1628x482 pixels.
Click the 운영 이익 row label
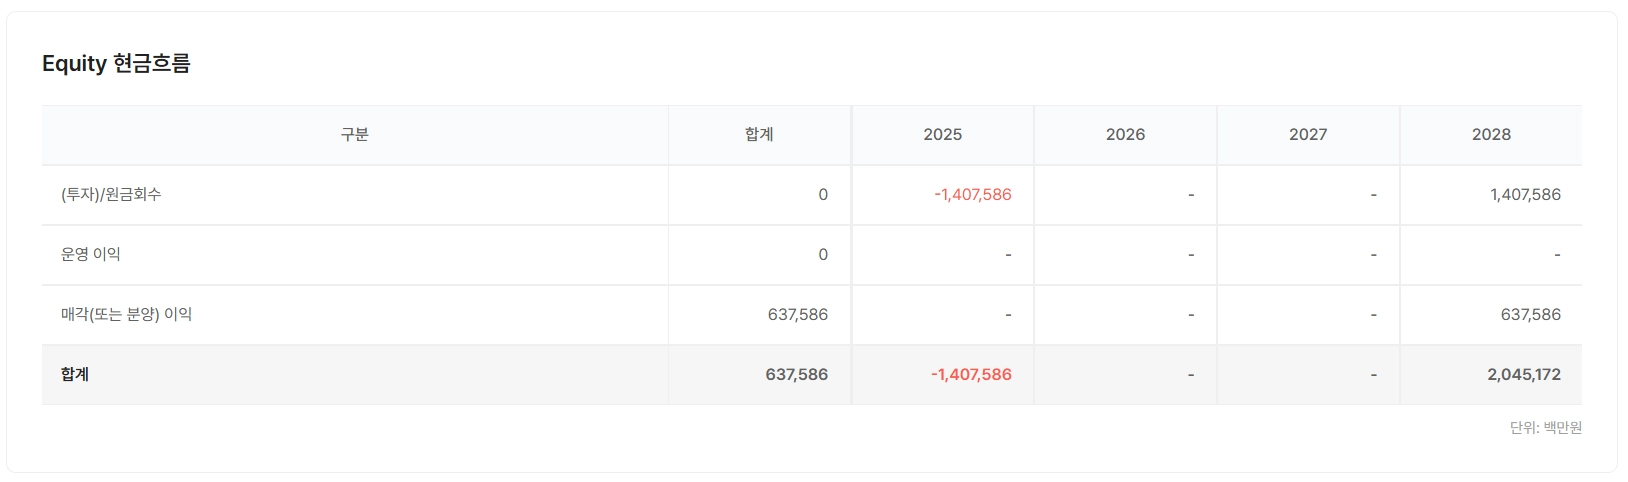tap(91, 255)
